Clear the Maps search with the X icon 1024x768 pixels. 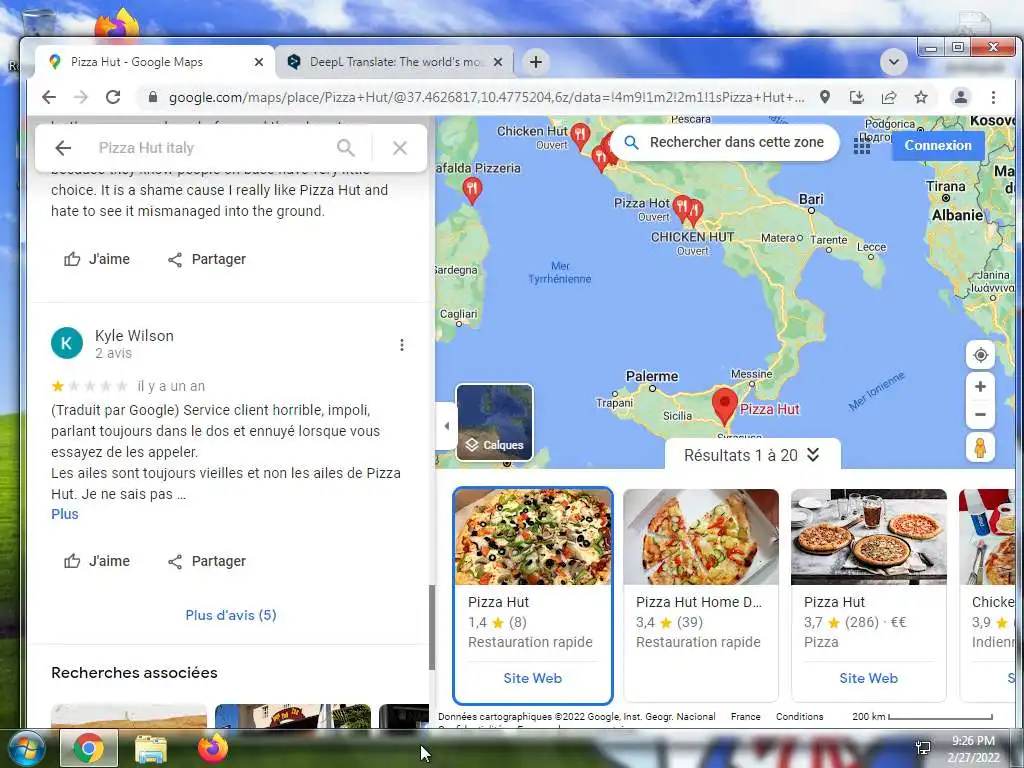tap(400, 148)
